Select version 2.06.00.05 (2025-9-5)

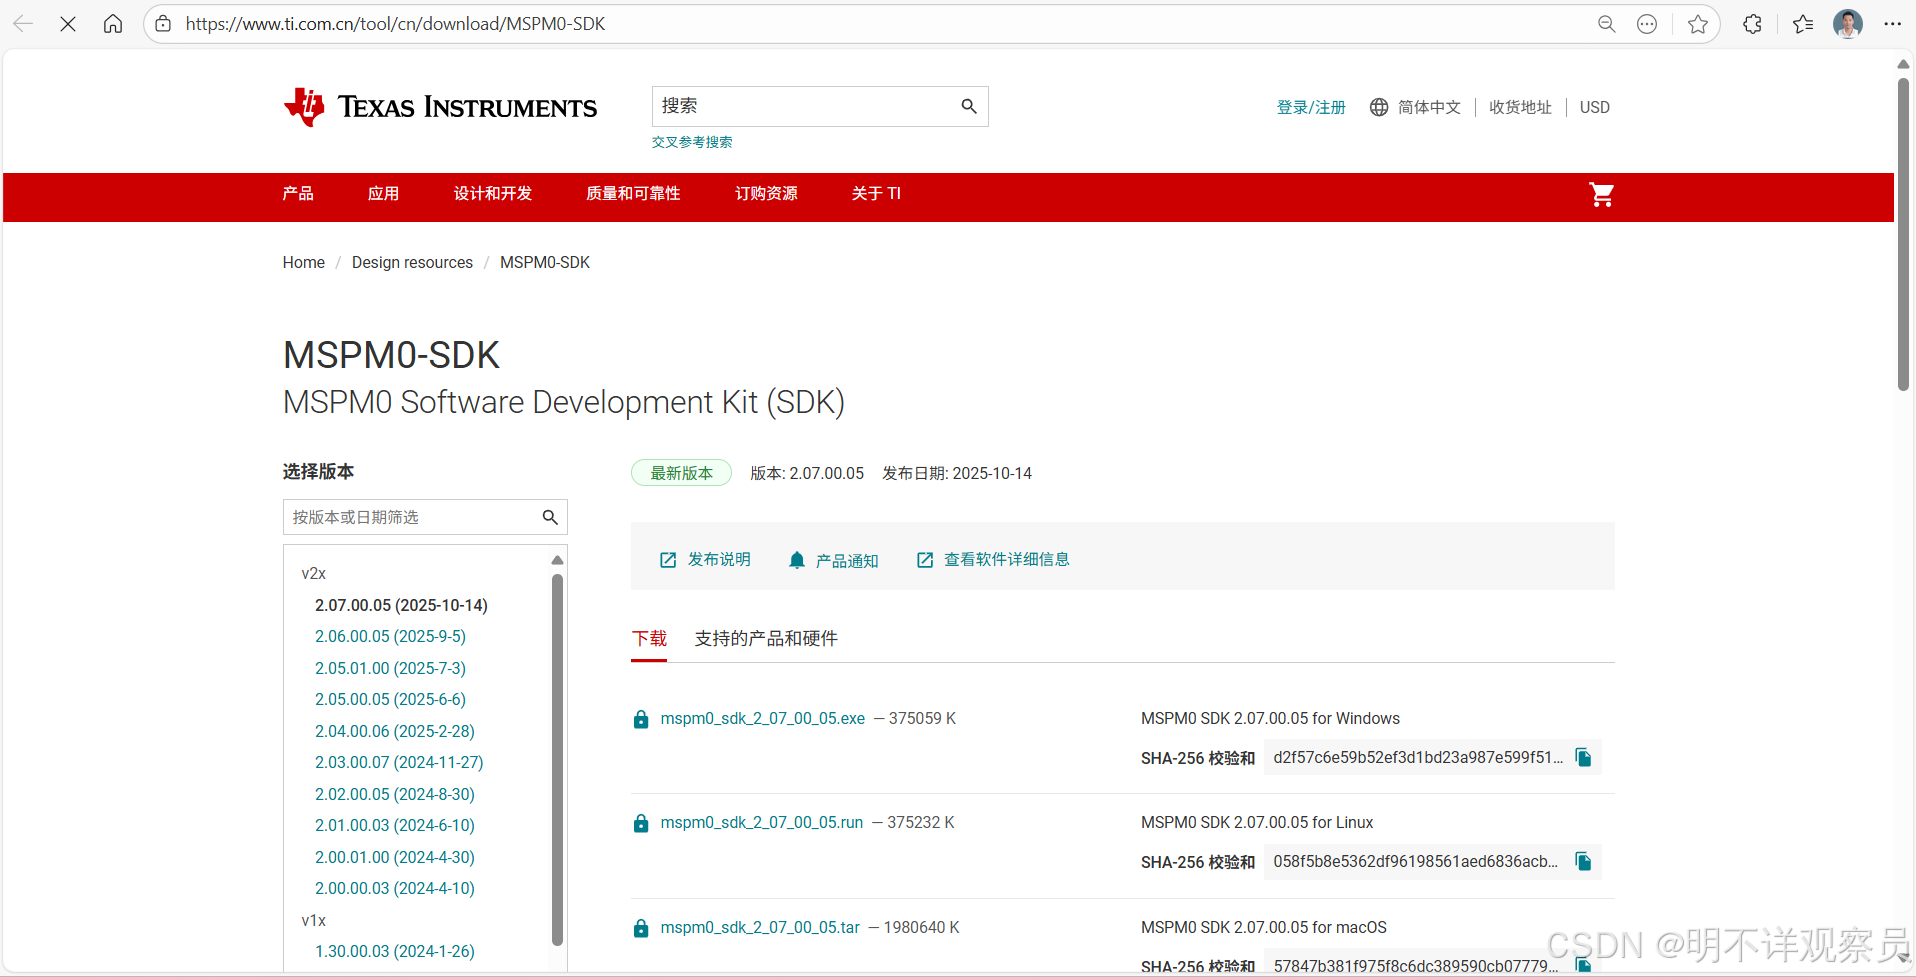click(390, 636)
